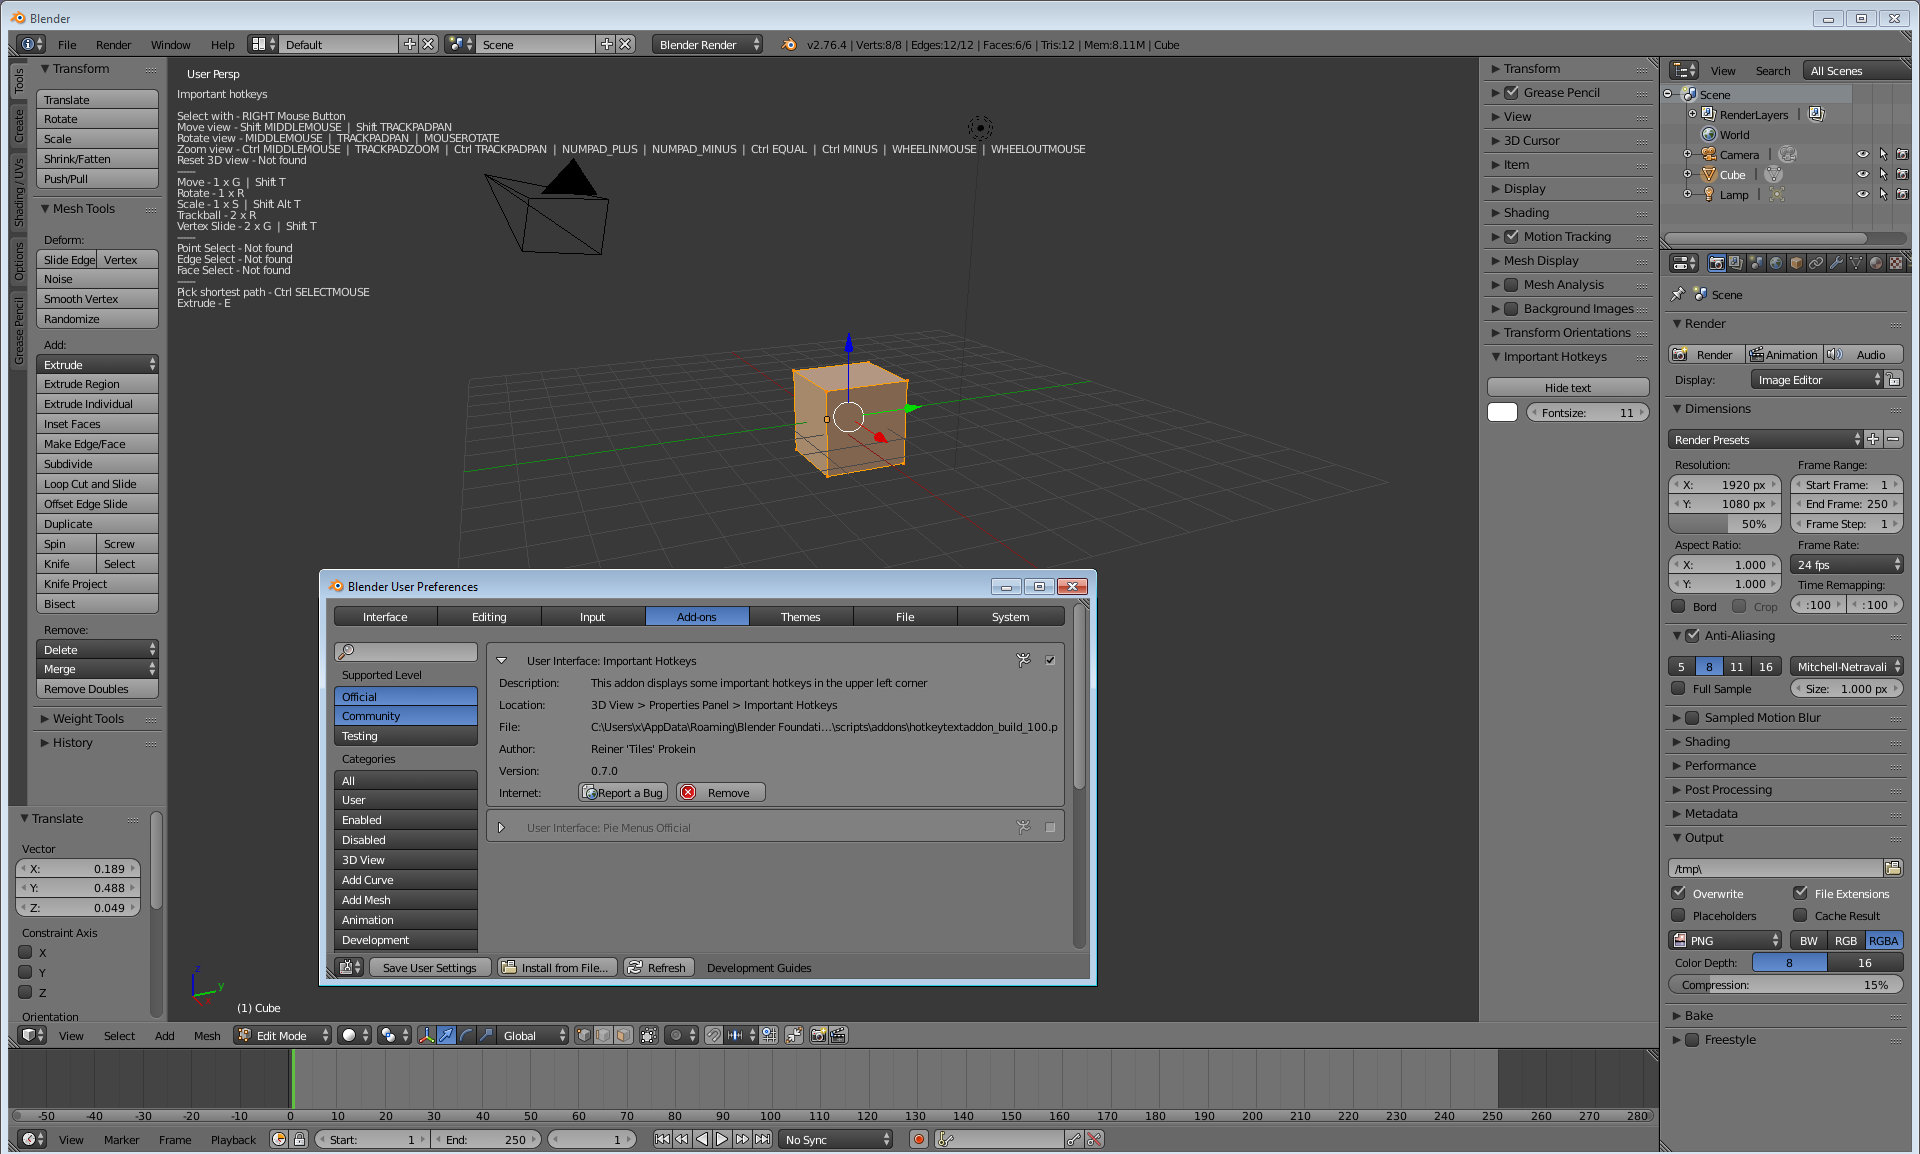Toggle the rotate manipulator arc icon
This screenshot has height=1154, width=1920.
point(466,1035)
